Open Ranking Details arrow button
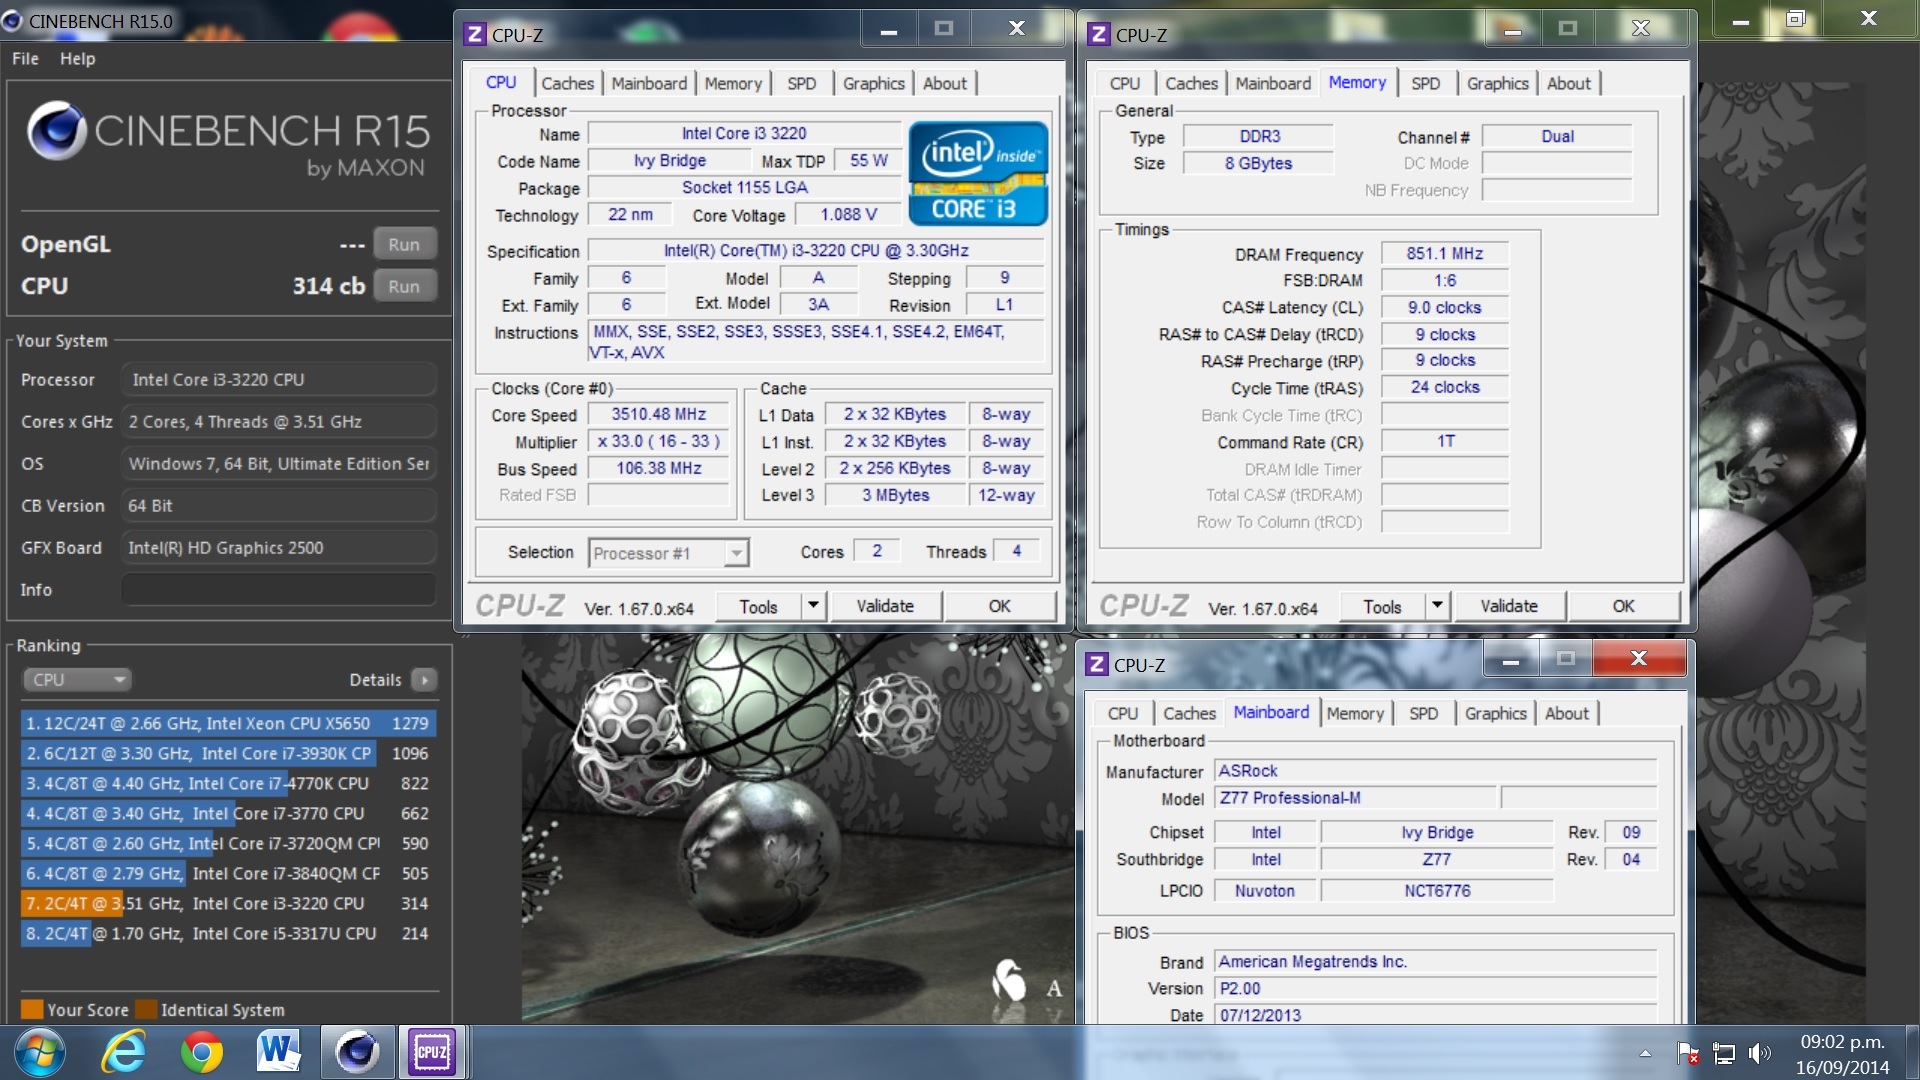The height and width of the screenshot is (1080, 1920). coord(424,680)
